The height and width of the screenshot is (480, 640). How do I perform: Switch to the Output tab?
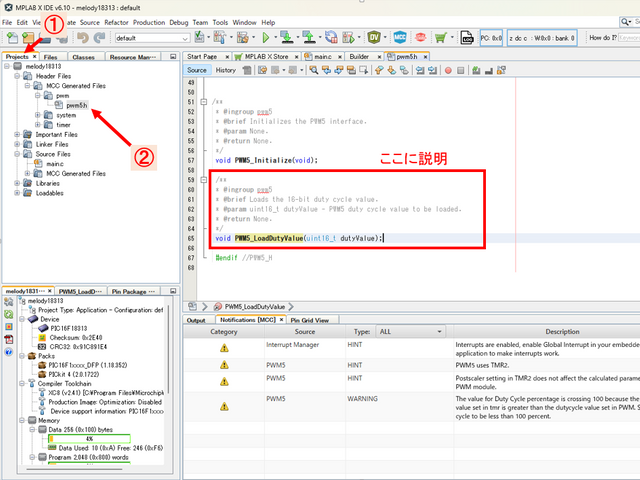click(x=196, y=320)
